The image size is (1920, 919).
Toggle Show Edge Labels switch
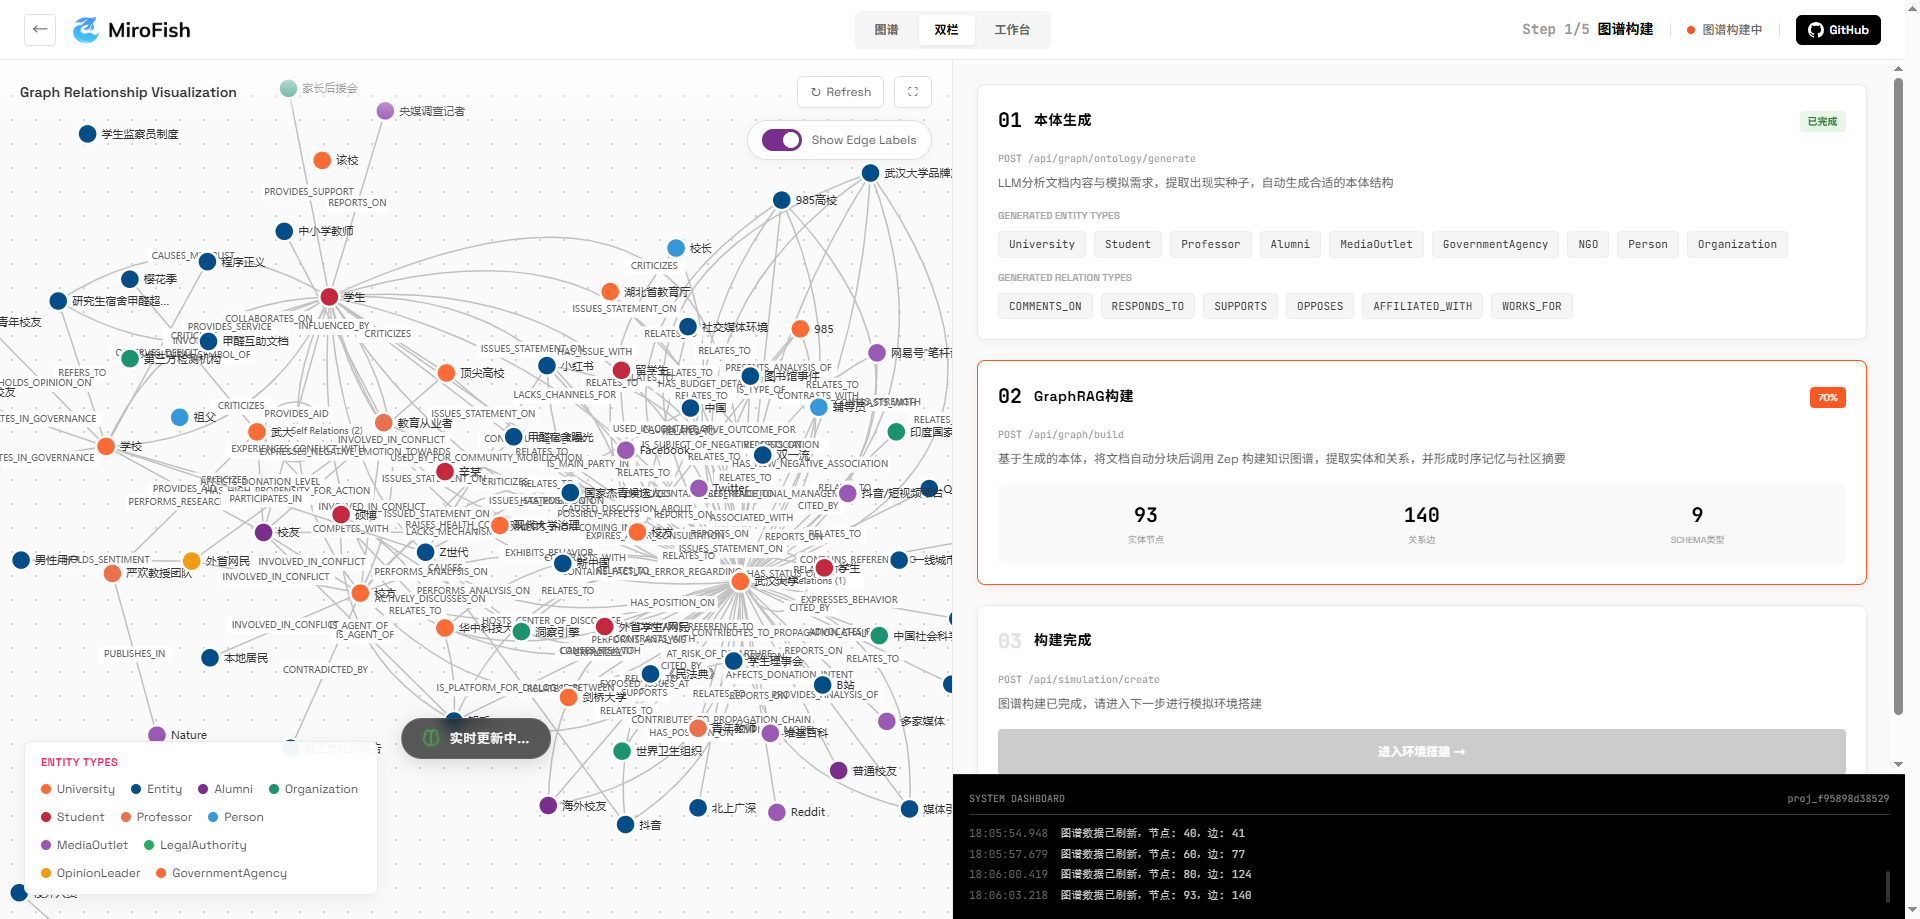(x=782, y=140)
